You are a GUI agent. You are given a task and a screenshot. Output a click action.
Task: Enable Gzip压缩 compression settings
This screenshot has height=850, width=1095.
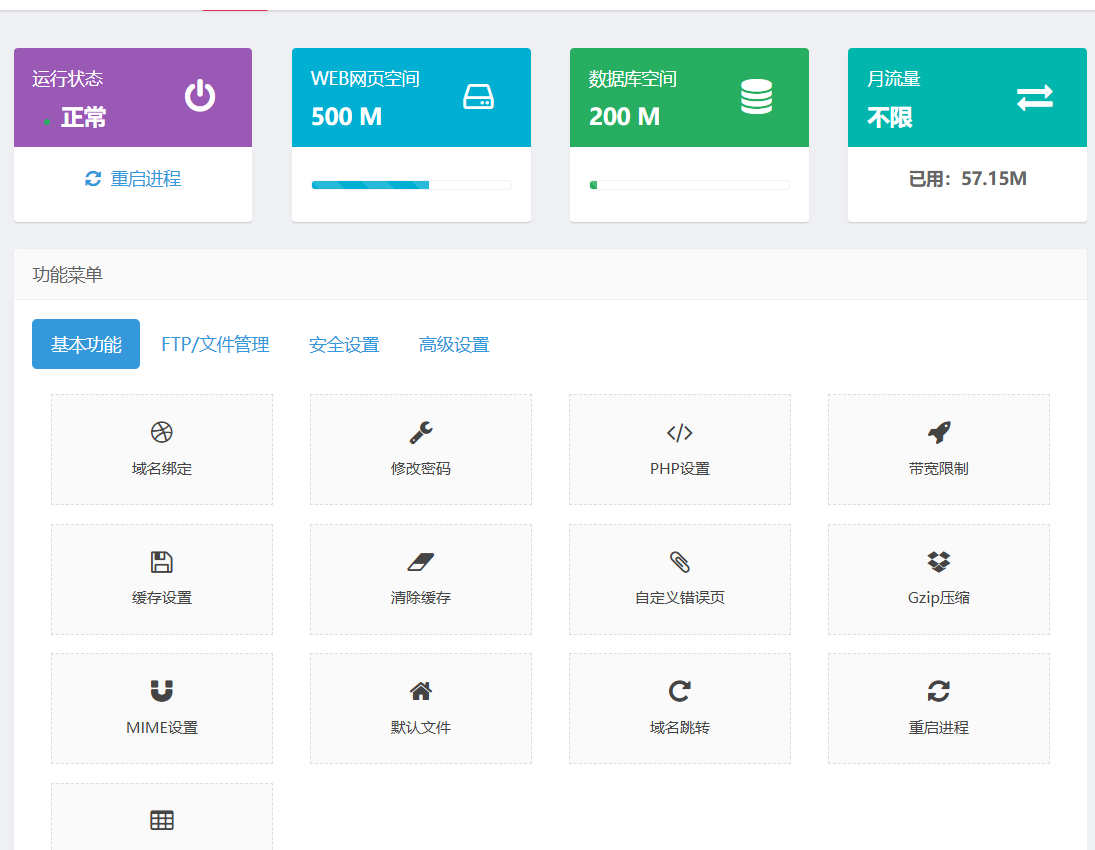[938, 579]
